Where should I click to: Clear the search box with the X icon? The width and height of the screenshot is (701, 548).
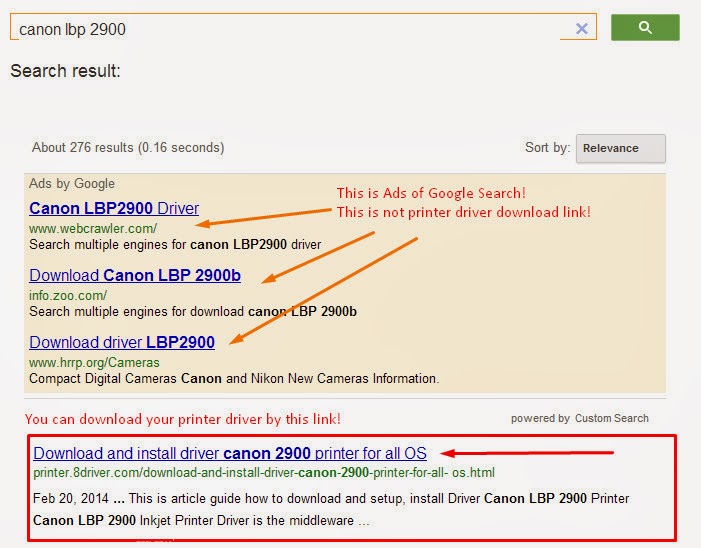(x=582, y=29)
